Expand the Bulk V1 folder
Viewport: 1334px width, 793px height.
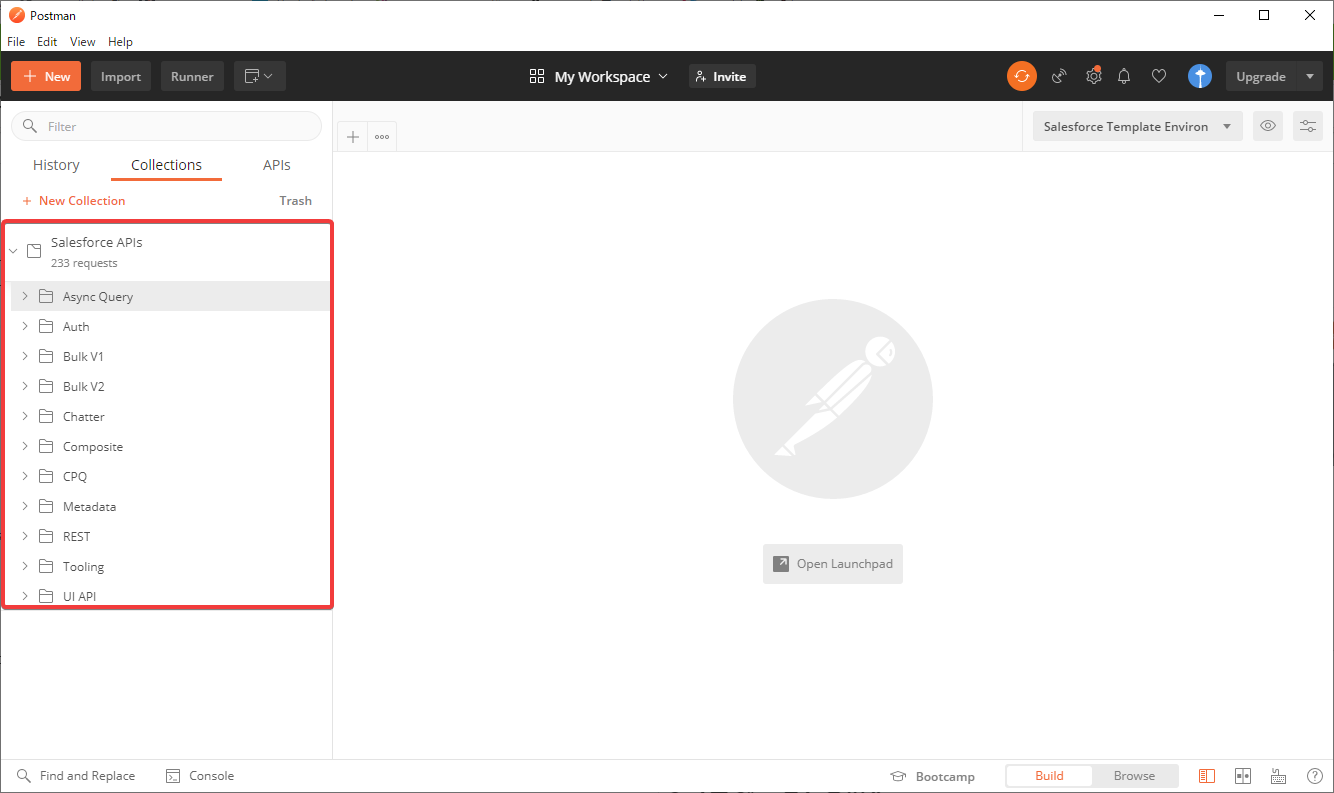click(25, 356)
